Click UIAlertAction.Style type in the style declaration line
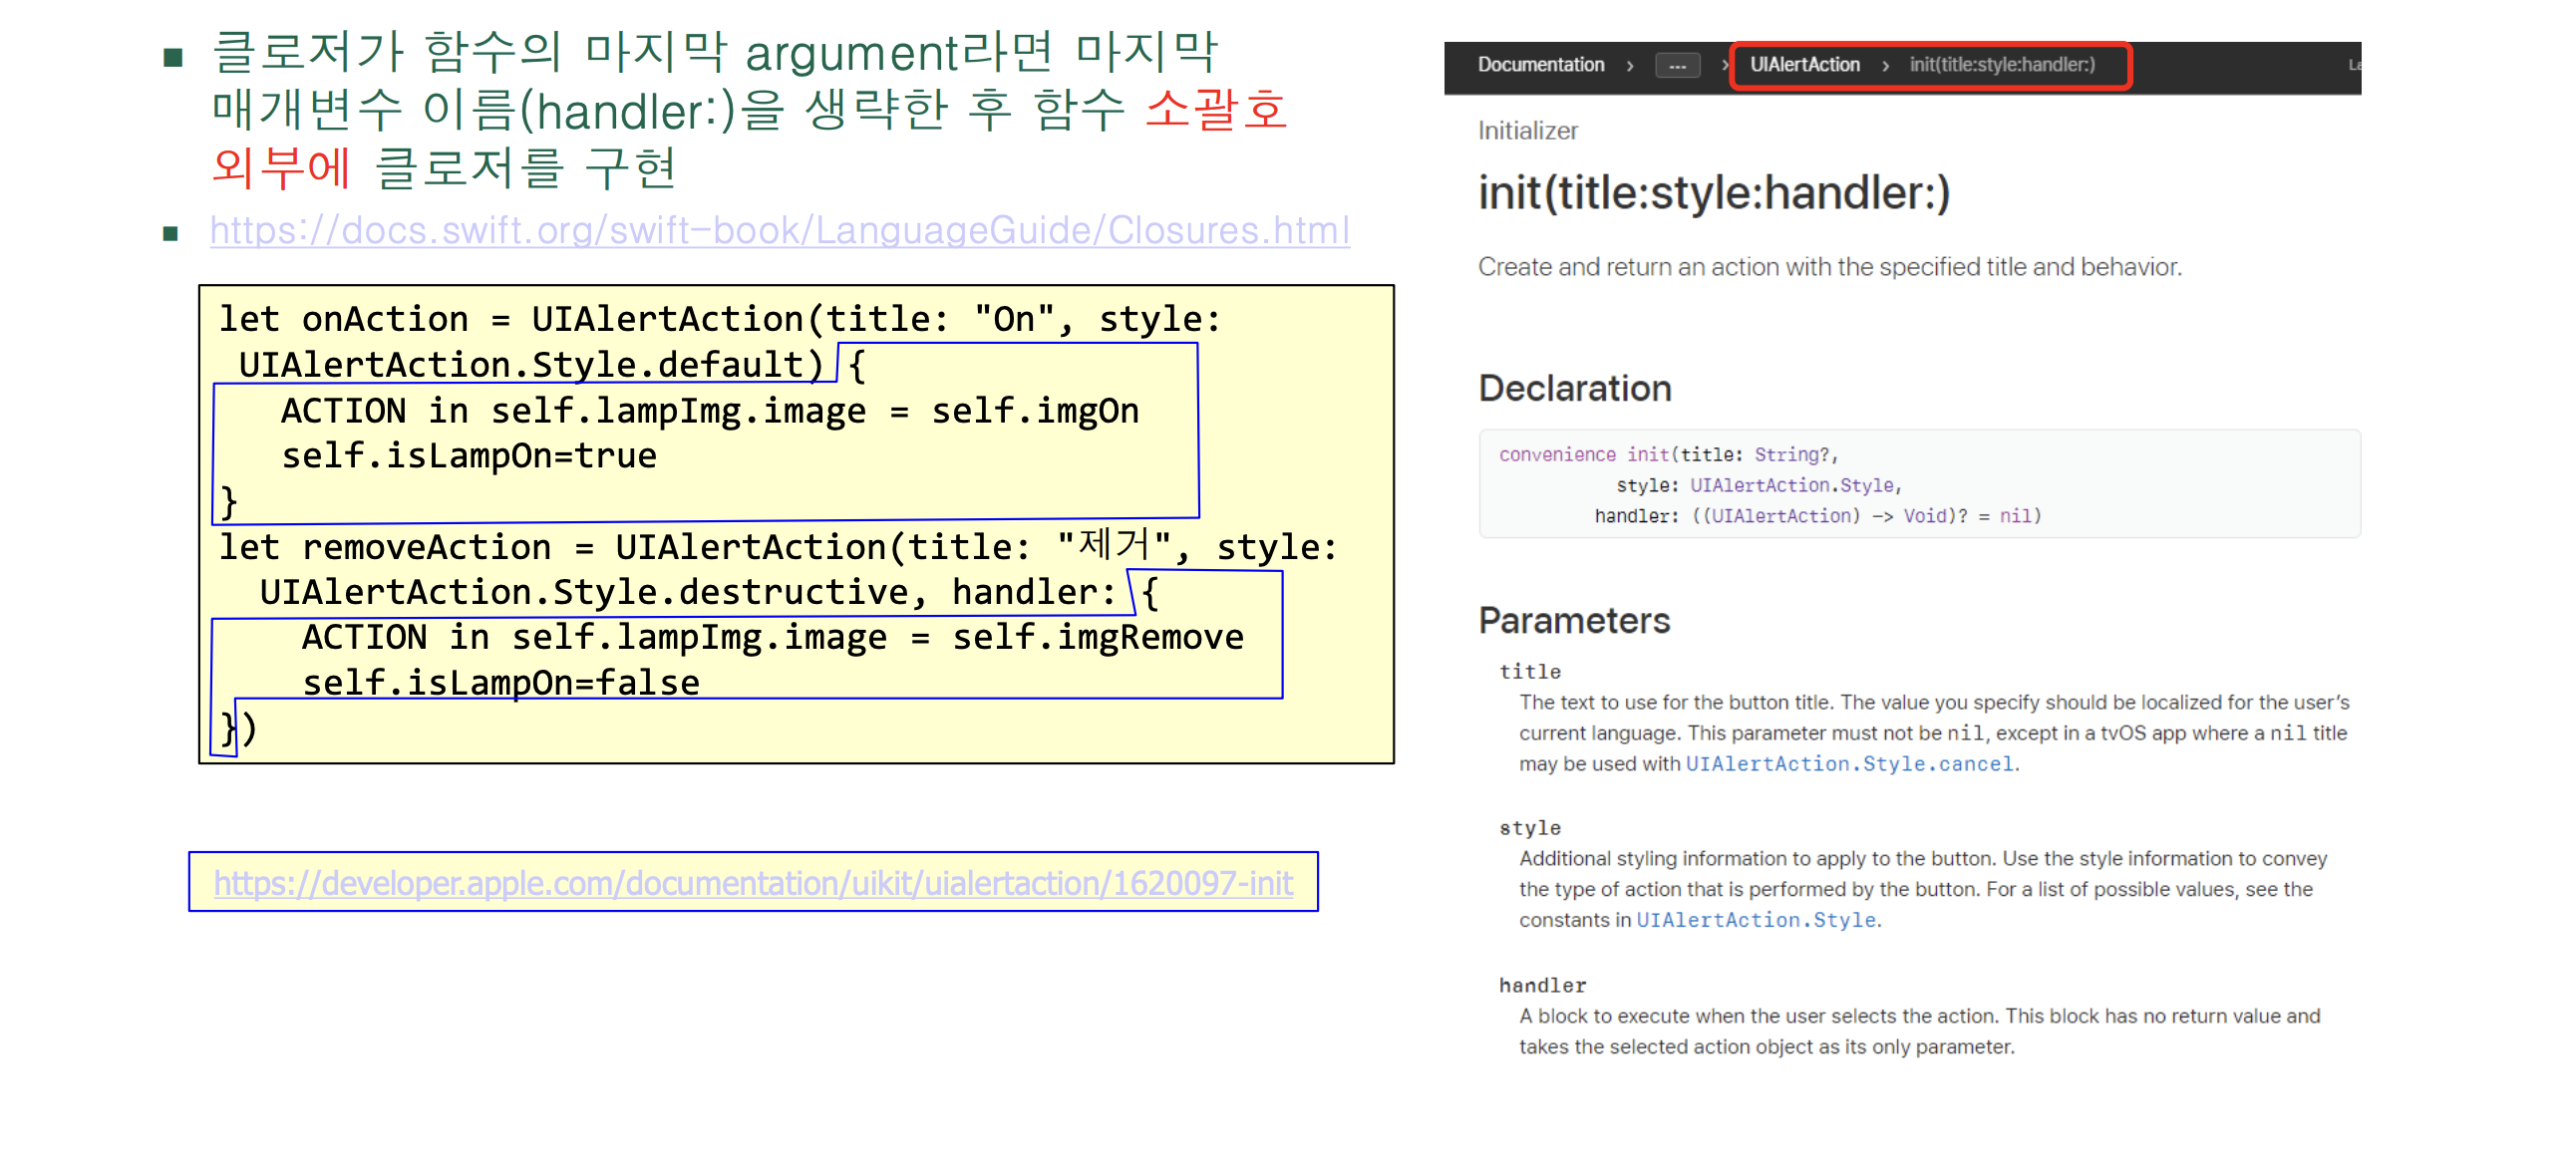This screenshot has width=2576, height=1166. coord(1791,486)
